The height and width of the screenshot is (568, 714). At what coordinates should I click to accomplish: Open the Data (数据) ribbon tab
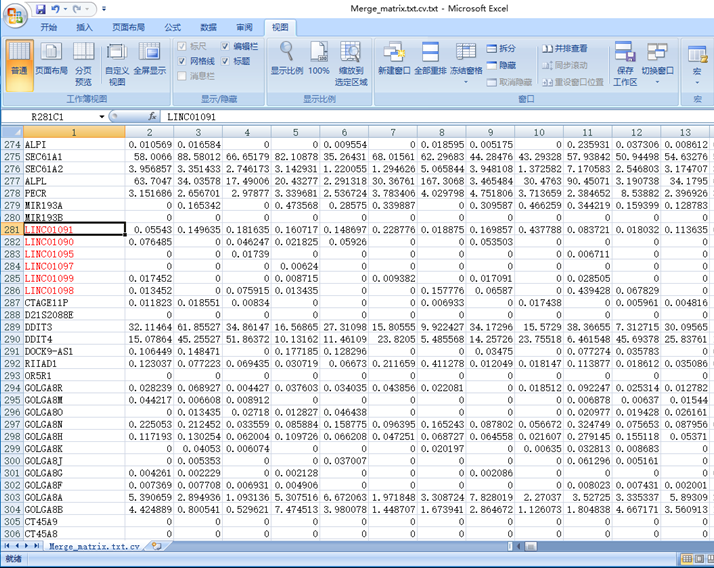pos(208,27)
